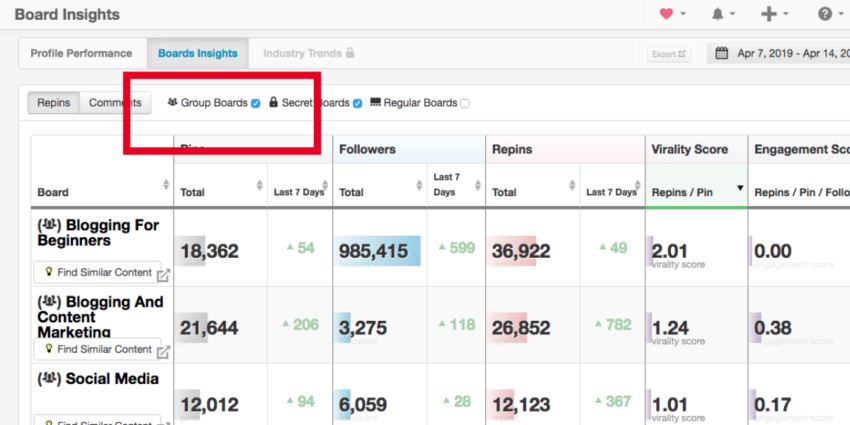The image size is (850, 425).
Task: Select the Comments tab
Action: pos(114,102)
